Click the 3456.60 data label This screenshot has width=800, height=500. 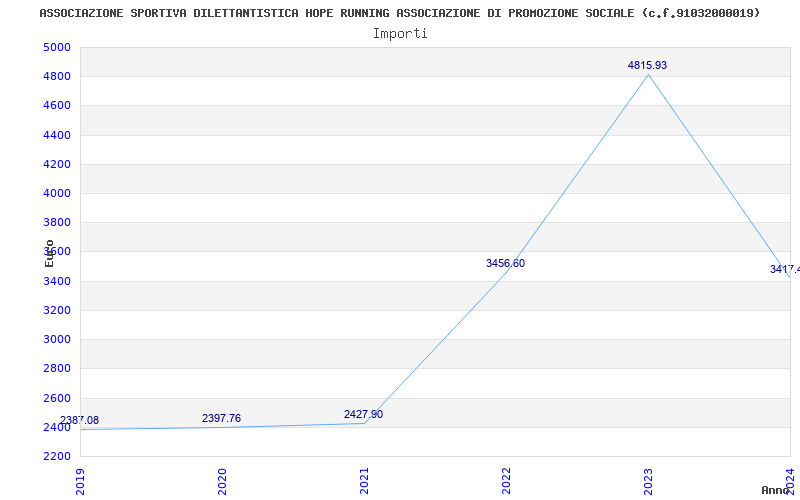click(x=505, y=263)
